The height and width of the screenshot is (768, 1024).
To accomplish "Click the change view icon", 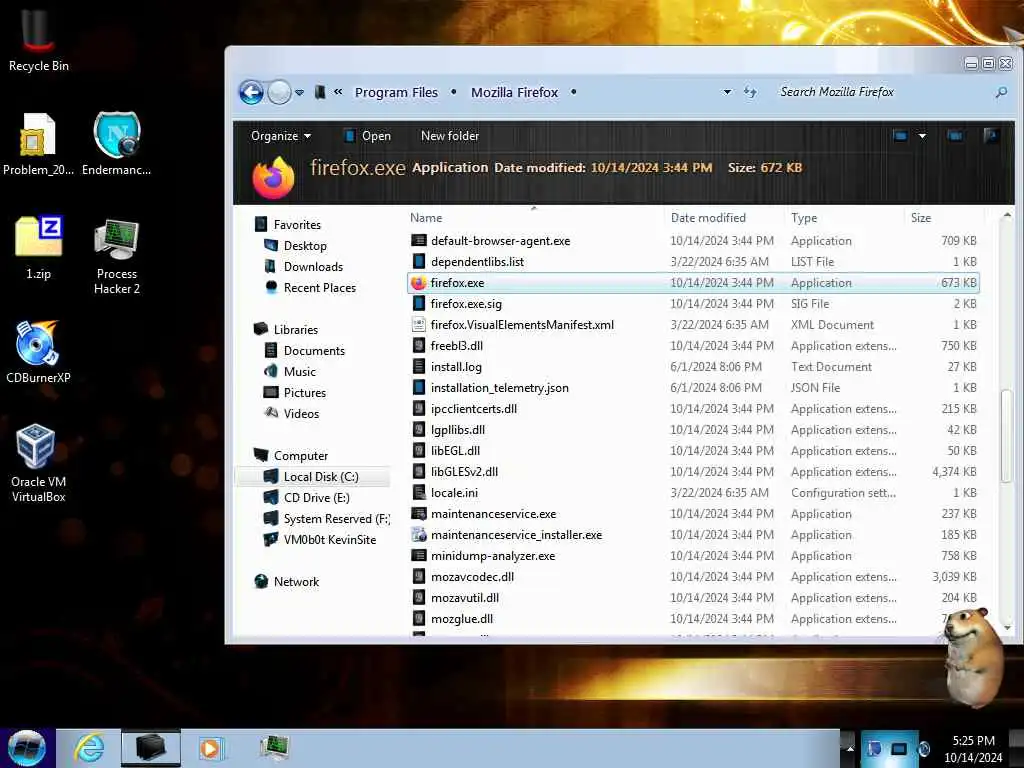I will (x=901, y=136).
